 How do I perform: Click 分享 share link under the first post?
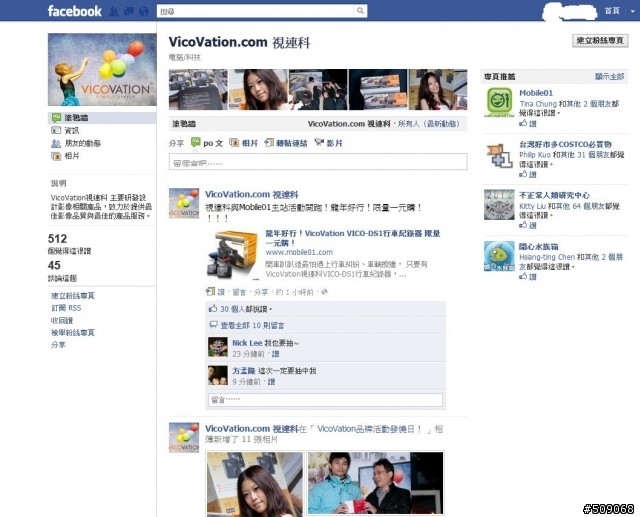coord(261,292)
